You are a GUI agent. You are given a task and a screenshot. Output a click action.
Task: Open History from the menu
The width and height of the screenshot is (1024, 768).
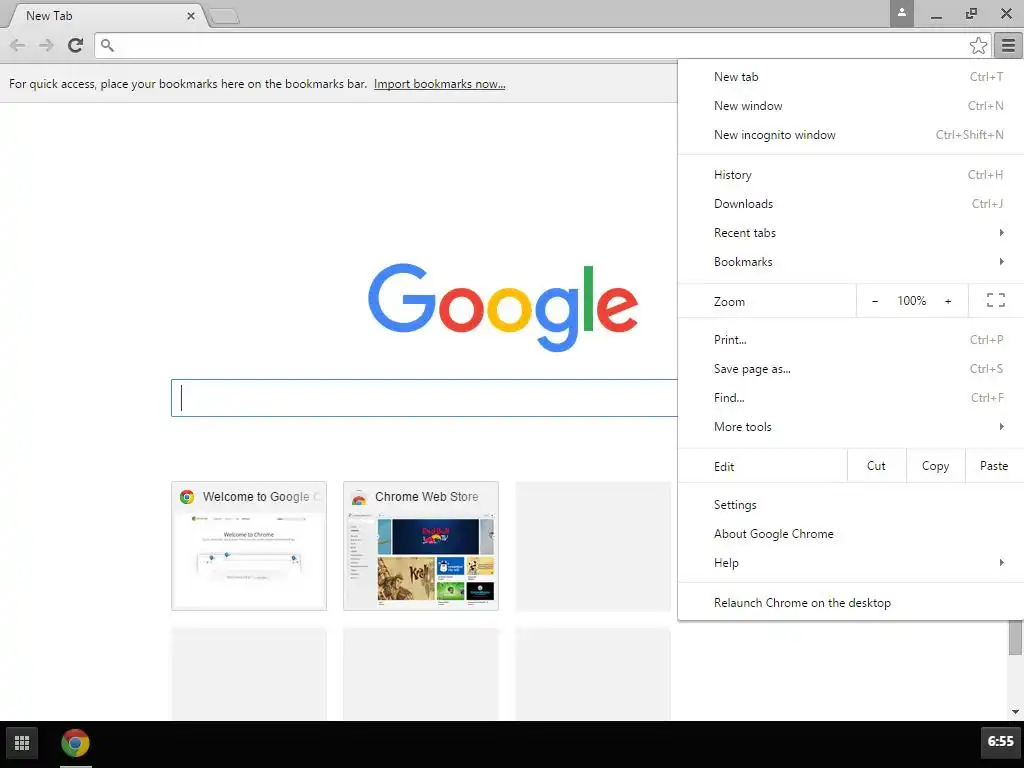[x=851, y=175]
